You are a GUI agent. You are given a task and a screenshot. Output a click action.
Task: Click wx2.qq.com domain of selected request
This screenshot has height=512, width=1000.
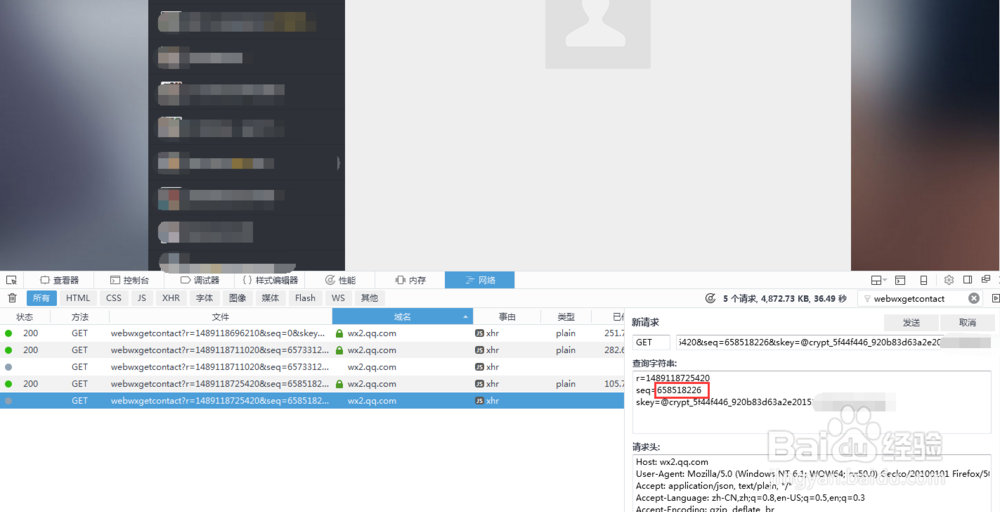point(372,401)
